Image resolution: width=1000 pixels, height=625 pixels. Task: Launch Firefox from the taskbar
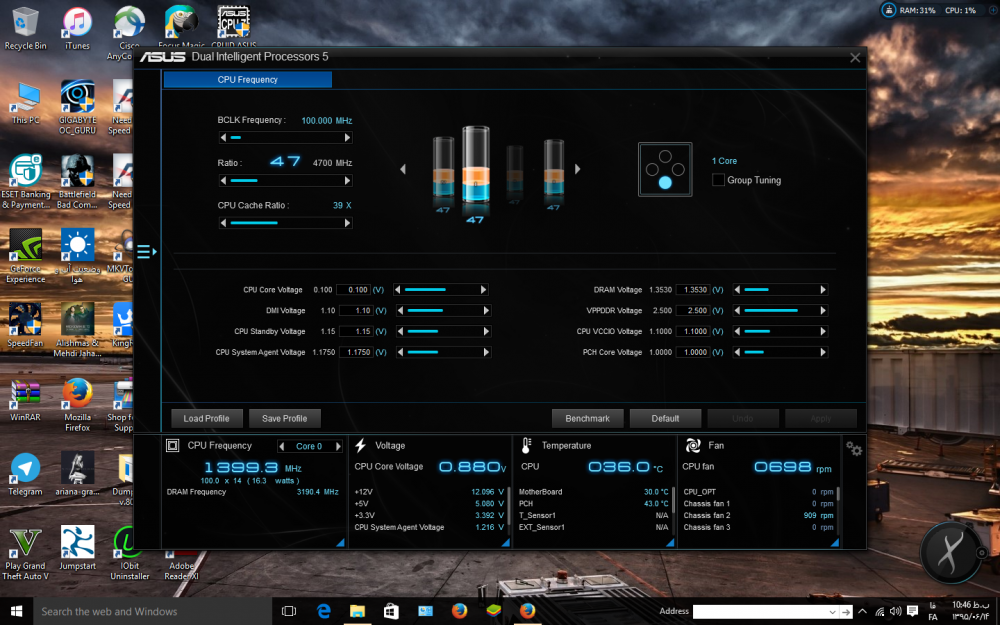[x=460, y=610]
